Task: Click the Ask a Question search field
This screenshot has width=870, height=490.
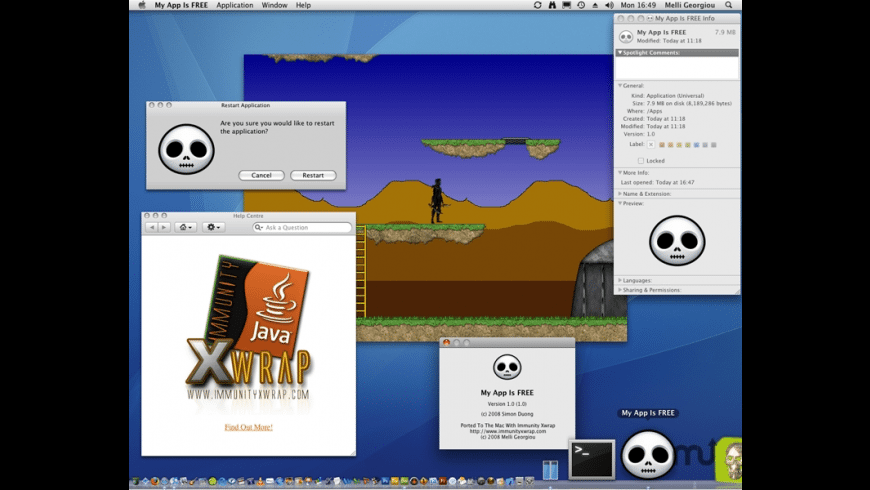Action: 302,228
